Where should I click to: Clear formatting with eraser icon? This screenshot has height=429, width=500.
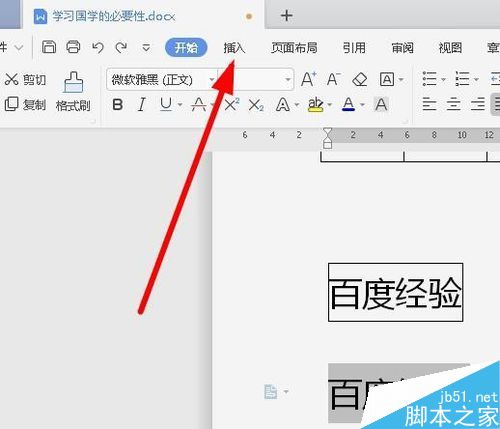pos(360,80)
